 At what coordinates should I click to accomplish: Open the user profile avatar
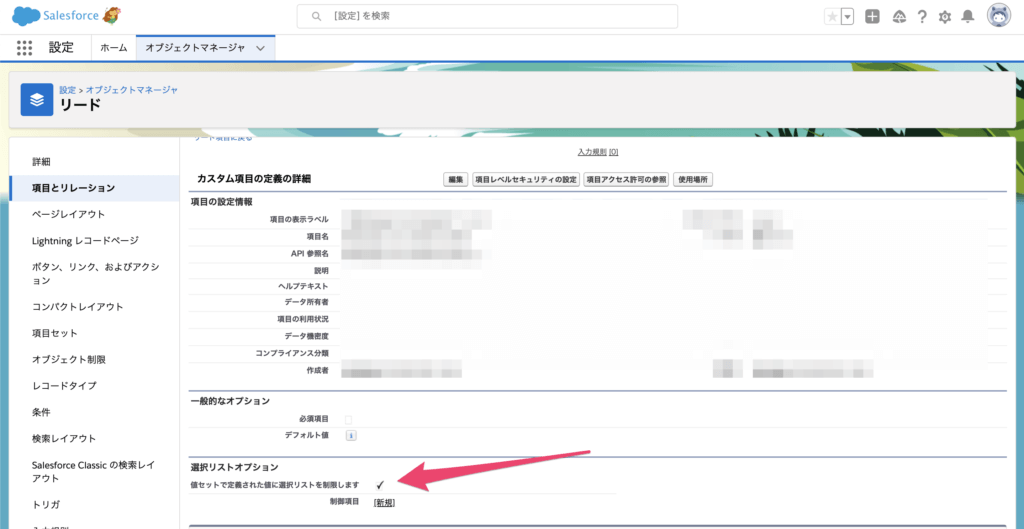tap(998, 16)
